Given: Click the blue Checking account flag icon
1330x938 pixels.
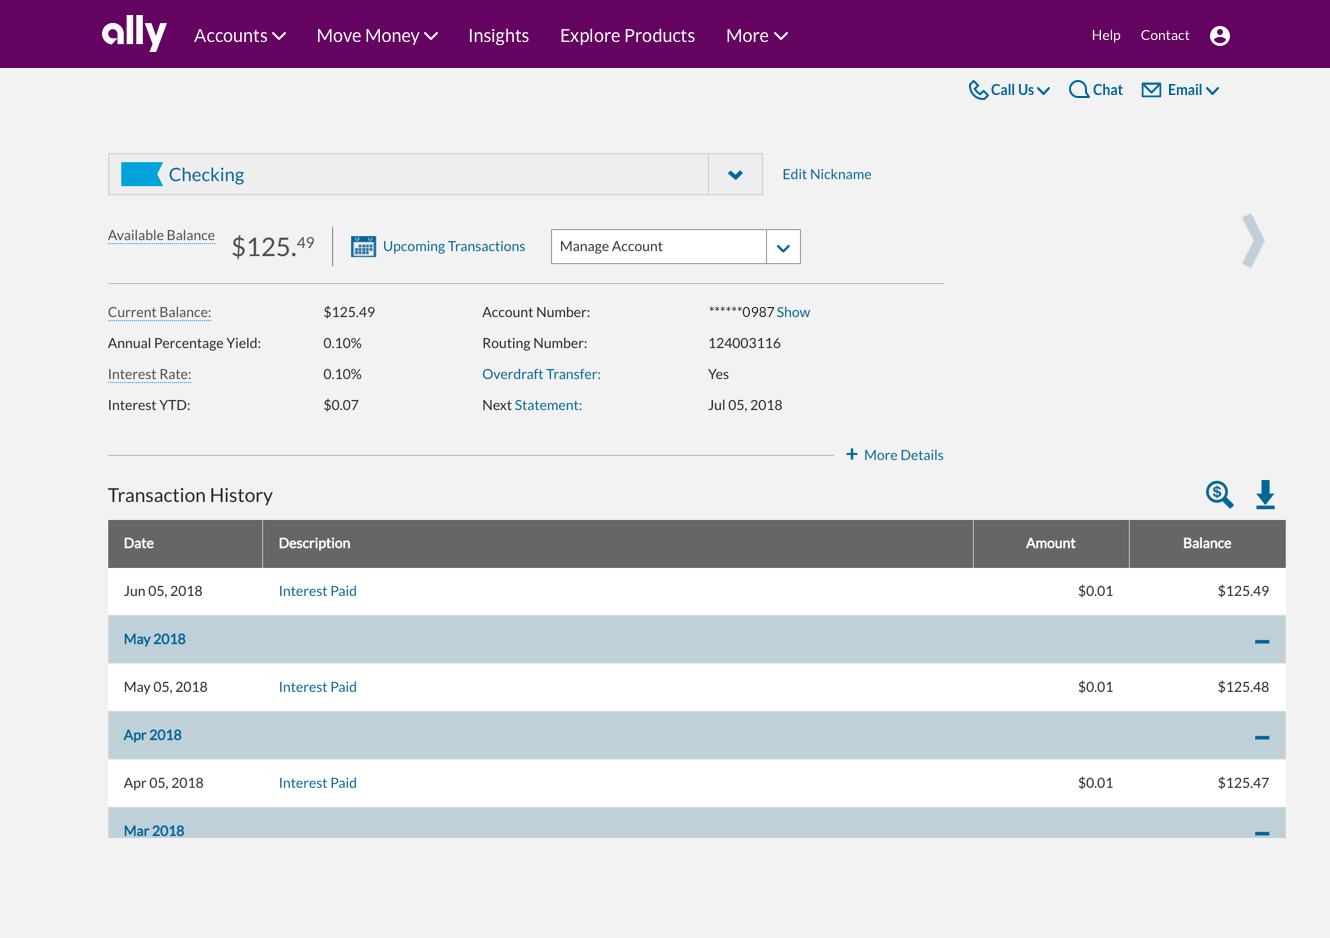Looking at the screenshot, I should pyautogui.click(x=141, y=174).
